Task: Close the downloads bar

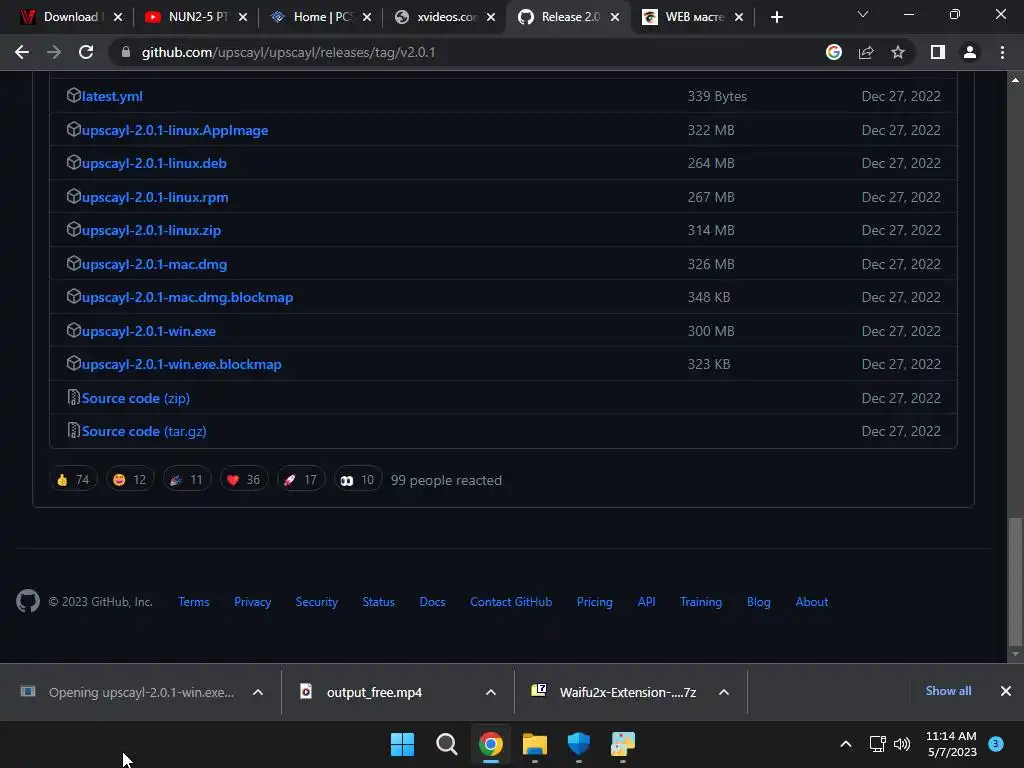Action: coord(1006,691)
